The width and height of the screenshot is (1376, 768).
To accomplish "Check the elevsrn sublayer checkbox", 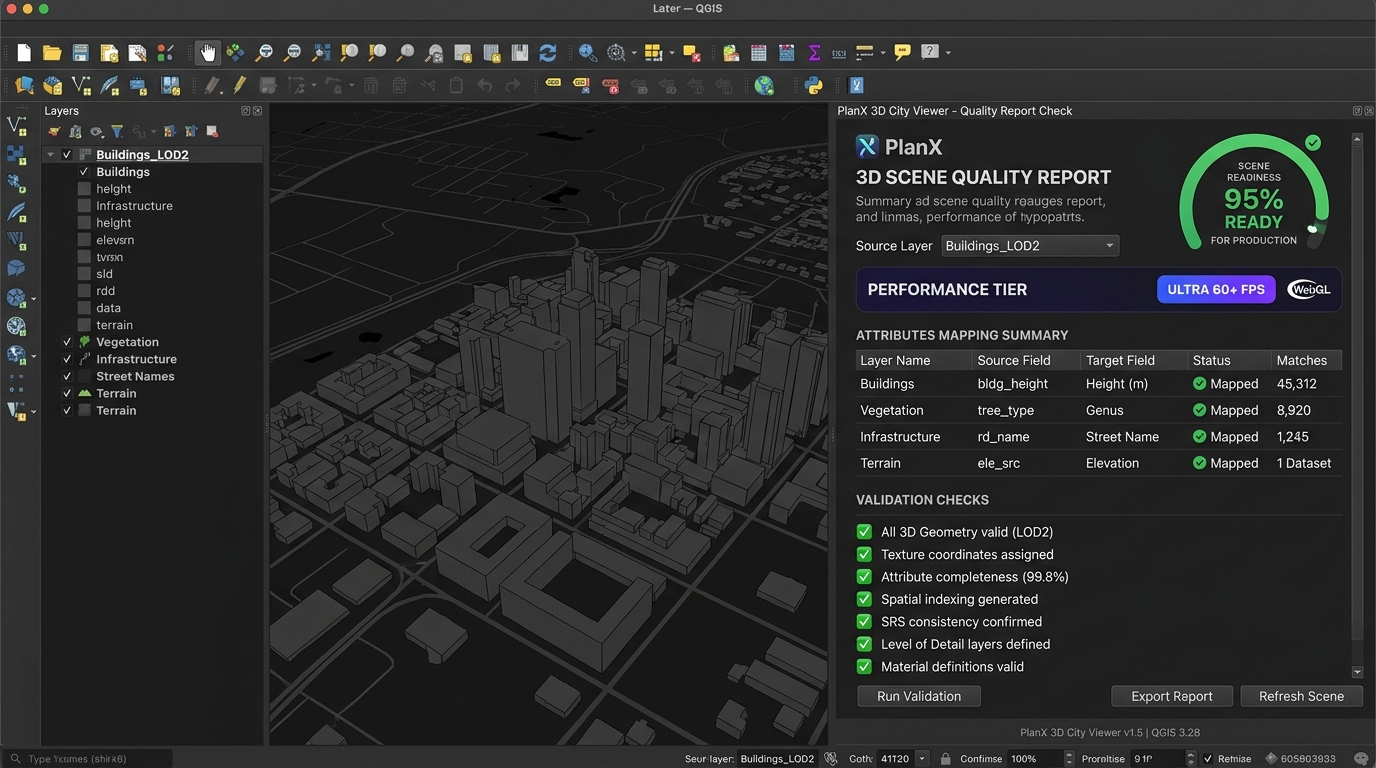I will pyautogui.click(x=84, y=240).
